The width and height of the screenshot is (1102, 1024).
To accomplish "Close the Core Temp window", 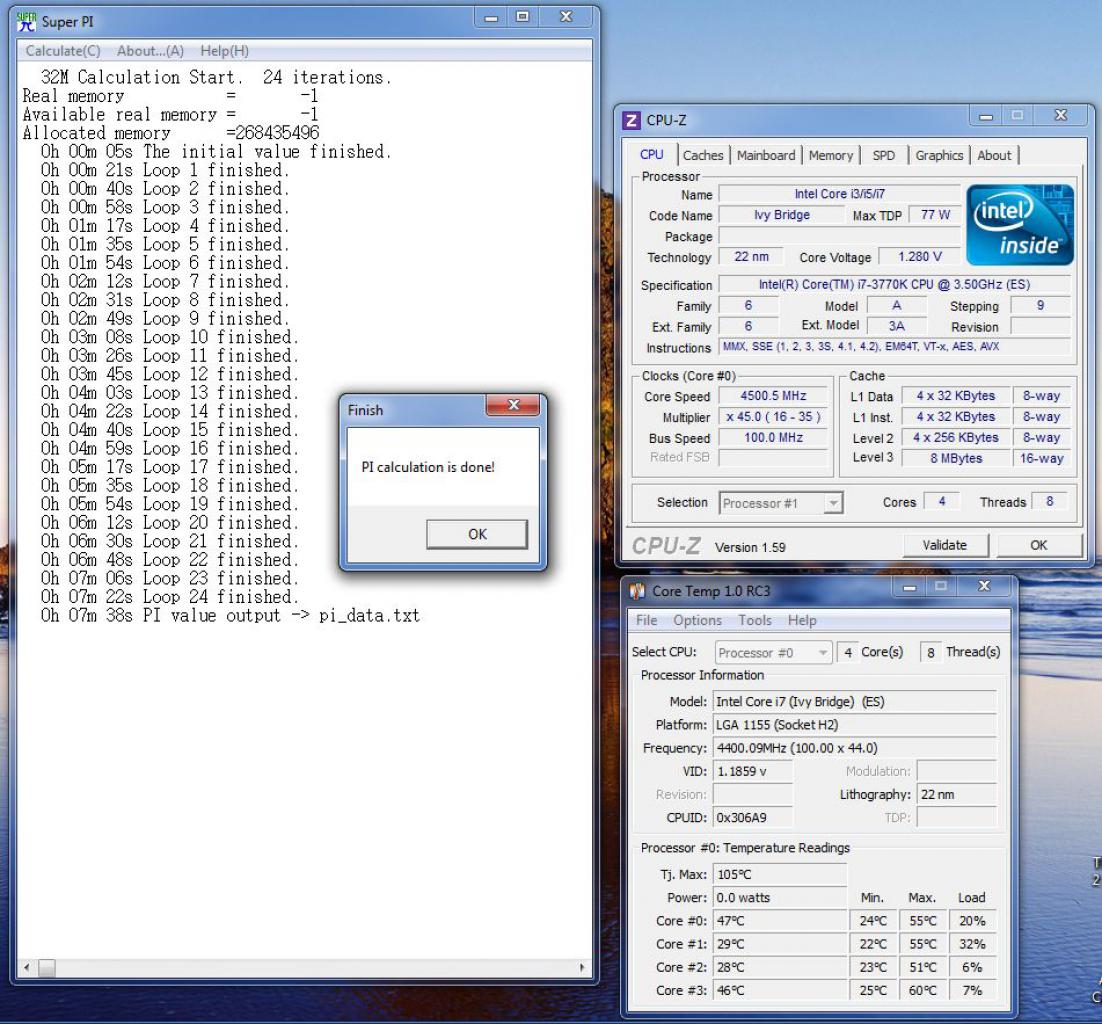I will (x=984, y=587).
